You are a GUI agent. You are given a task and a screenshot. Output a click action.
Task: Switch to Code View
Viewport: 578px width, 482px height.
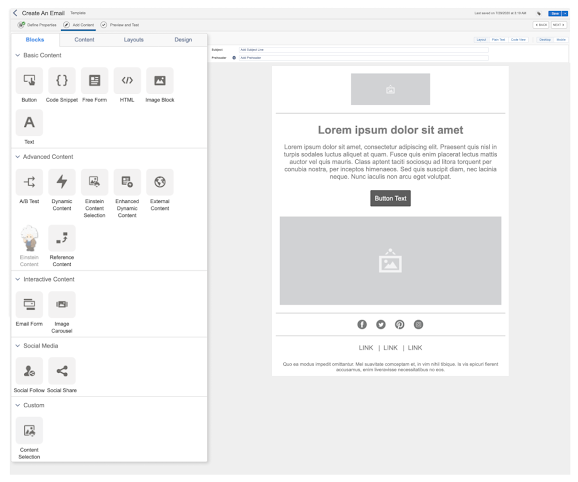point(518,39)
